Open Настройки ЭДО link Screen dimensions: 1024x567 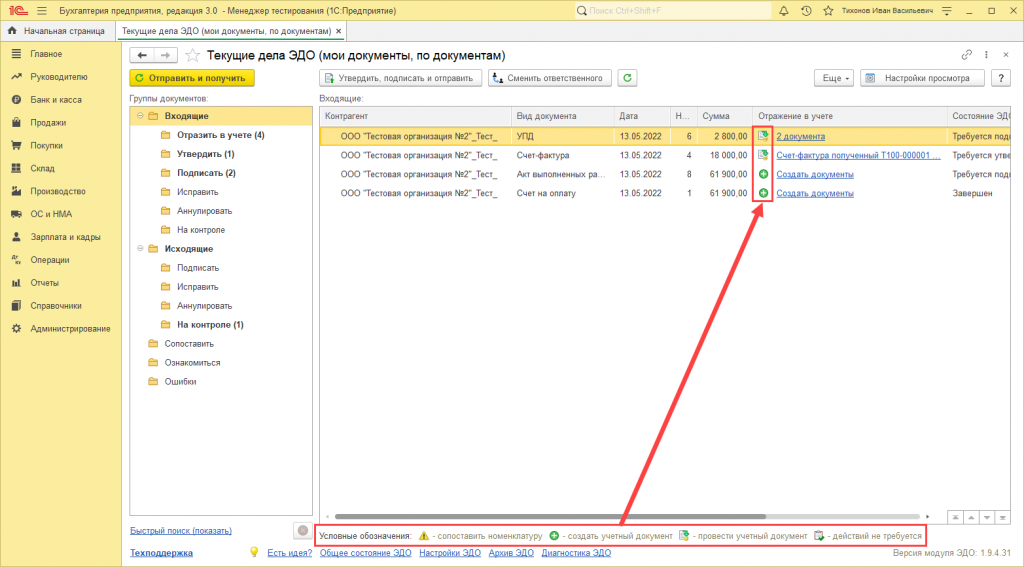click(450, 553)
